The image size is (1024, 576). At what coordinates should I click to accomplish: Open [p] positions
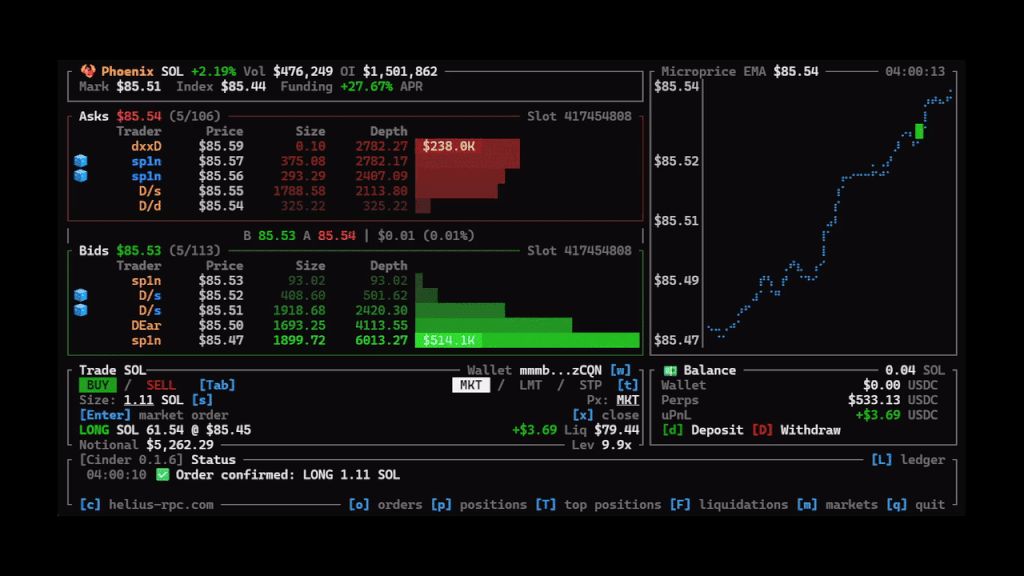(x=479, y=505)
